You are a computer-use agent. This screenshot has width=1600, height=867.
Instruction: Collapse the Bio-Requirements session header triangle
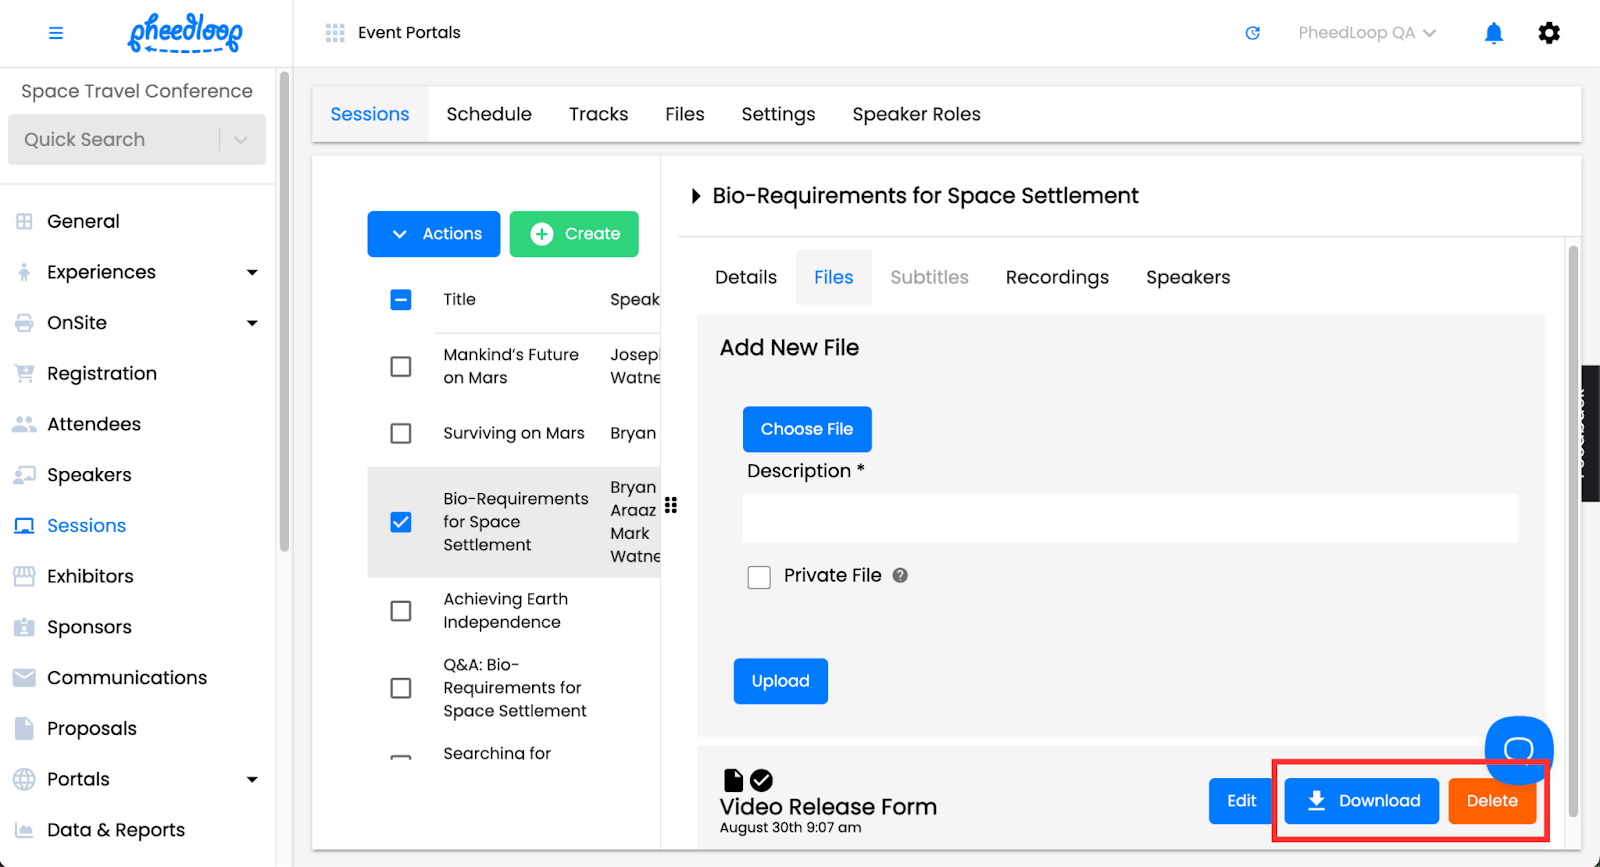696,196
